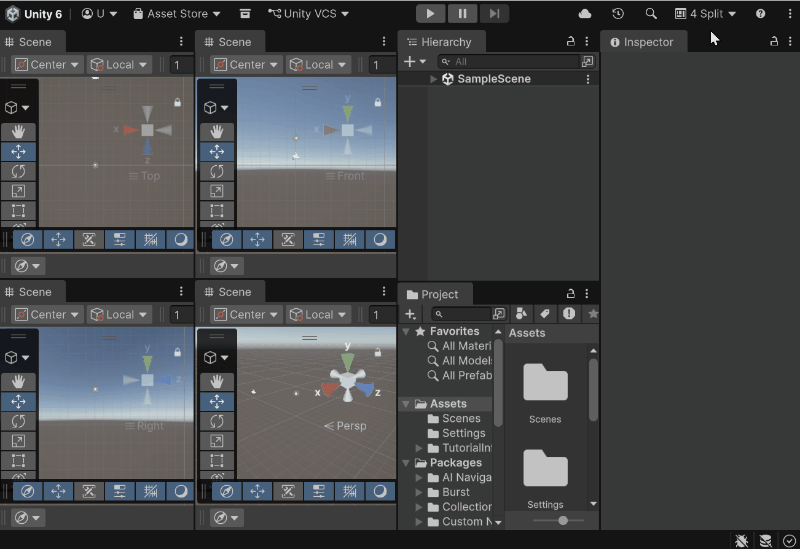Toggle the Hierarchy panel lock

click(570, 42)
